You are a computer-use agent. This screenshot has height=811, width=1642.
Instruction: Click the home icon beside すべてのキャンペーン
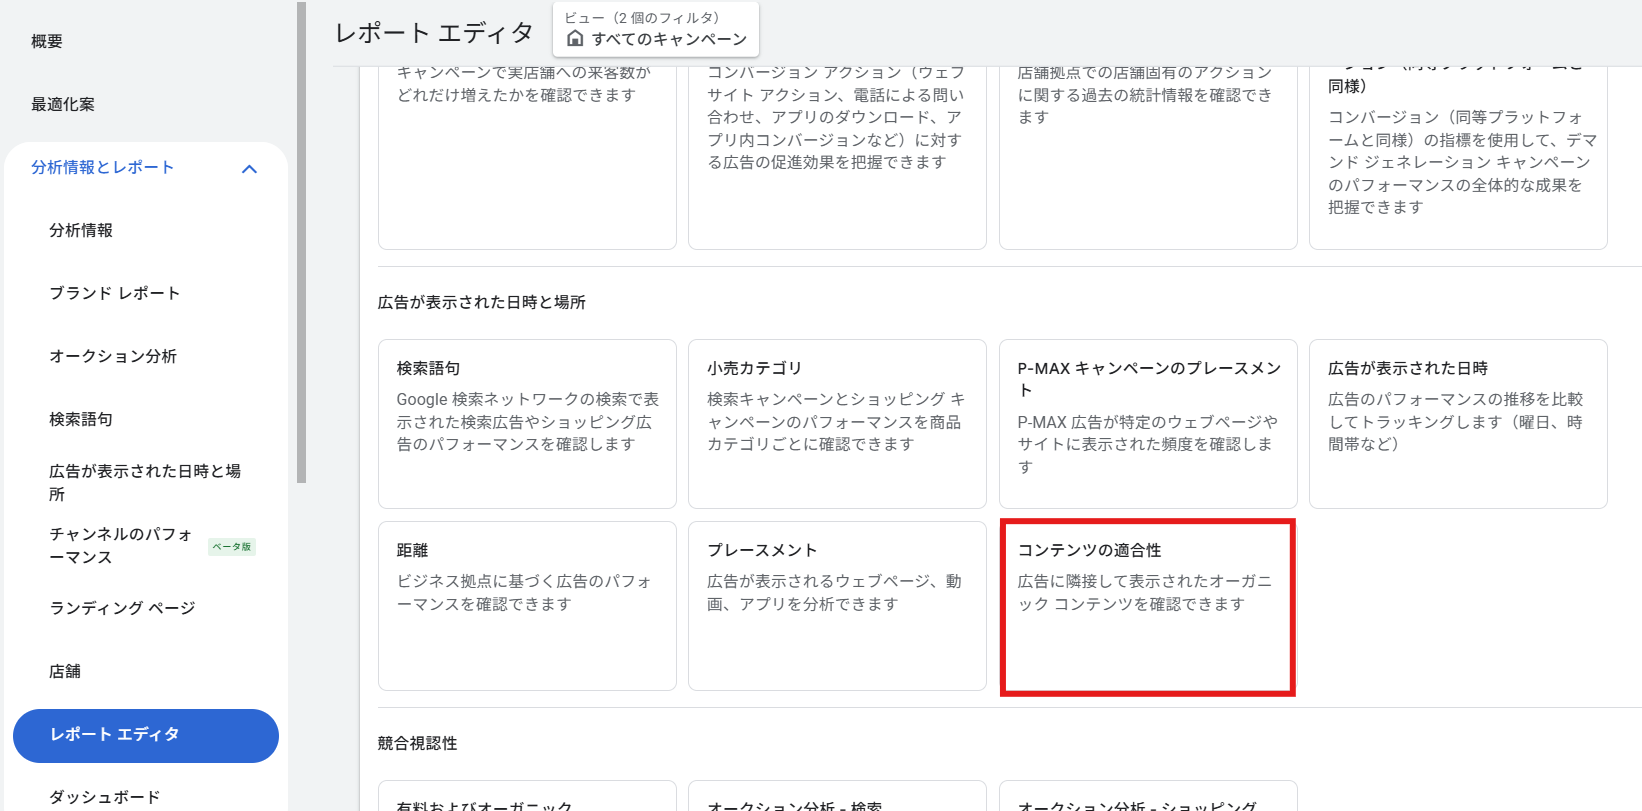click(x=575, y=38)
